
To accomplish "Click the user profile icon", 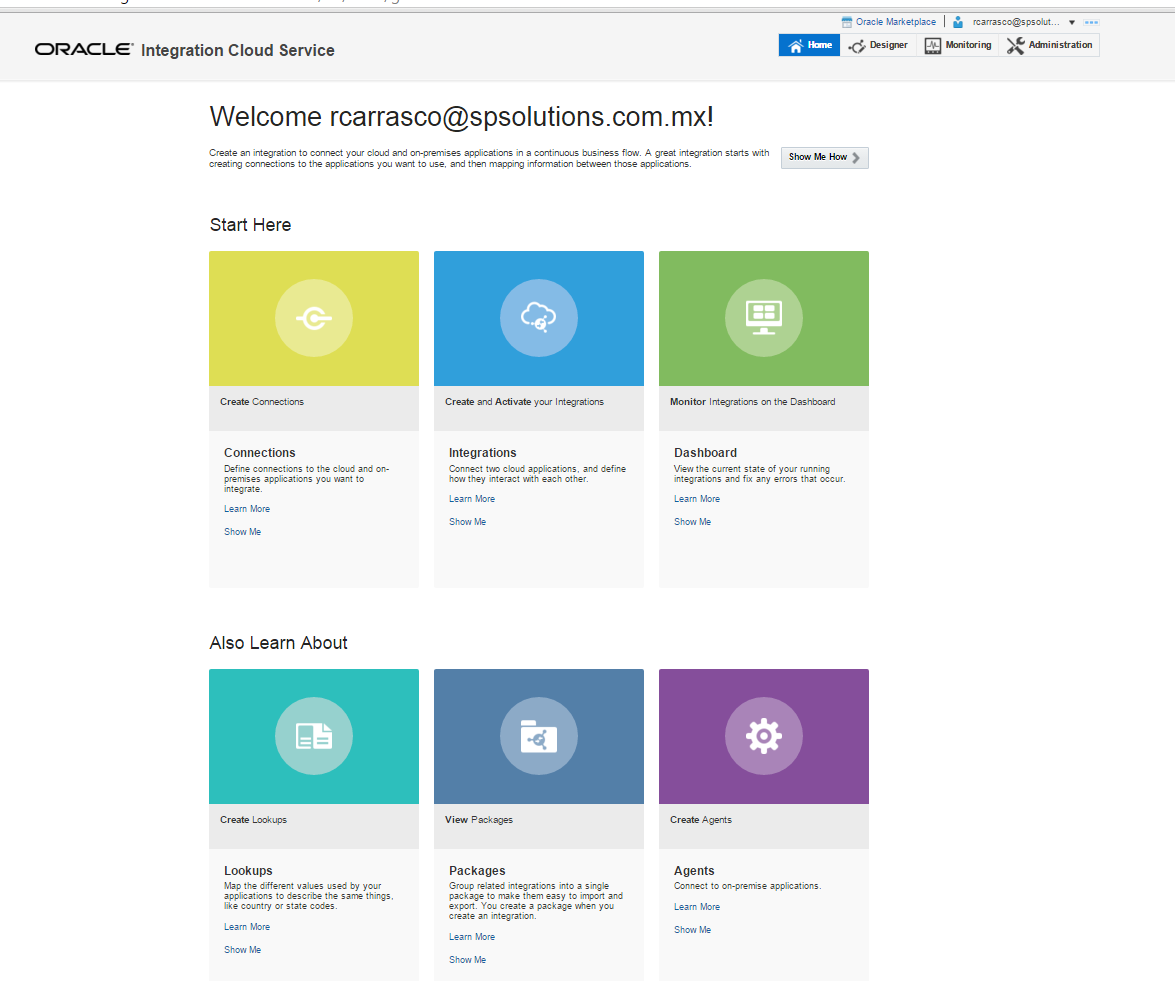I will (958, 22).
